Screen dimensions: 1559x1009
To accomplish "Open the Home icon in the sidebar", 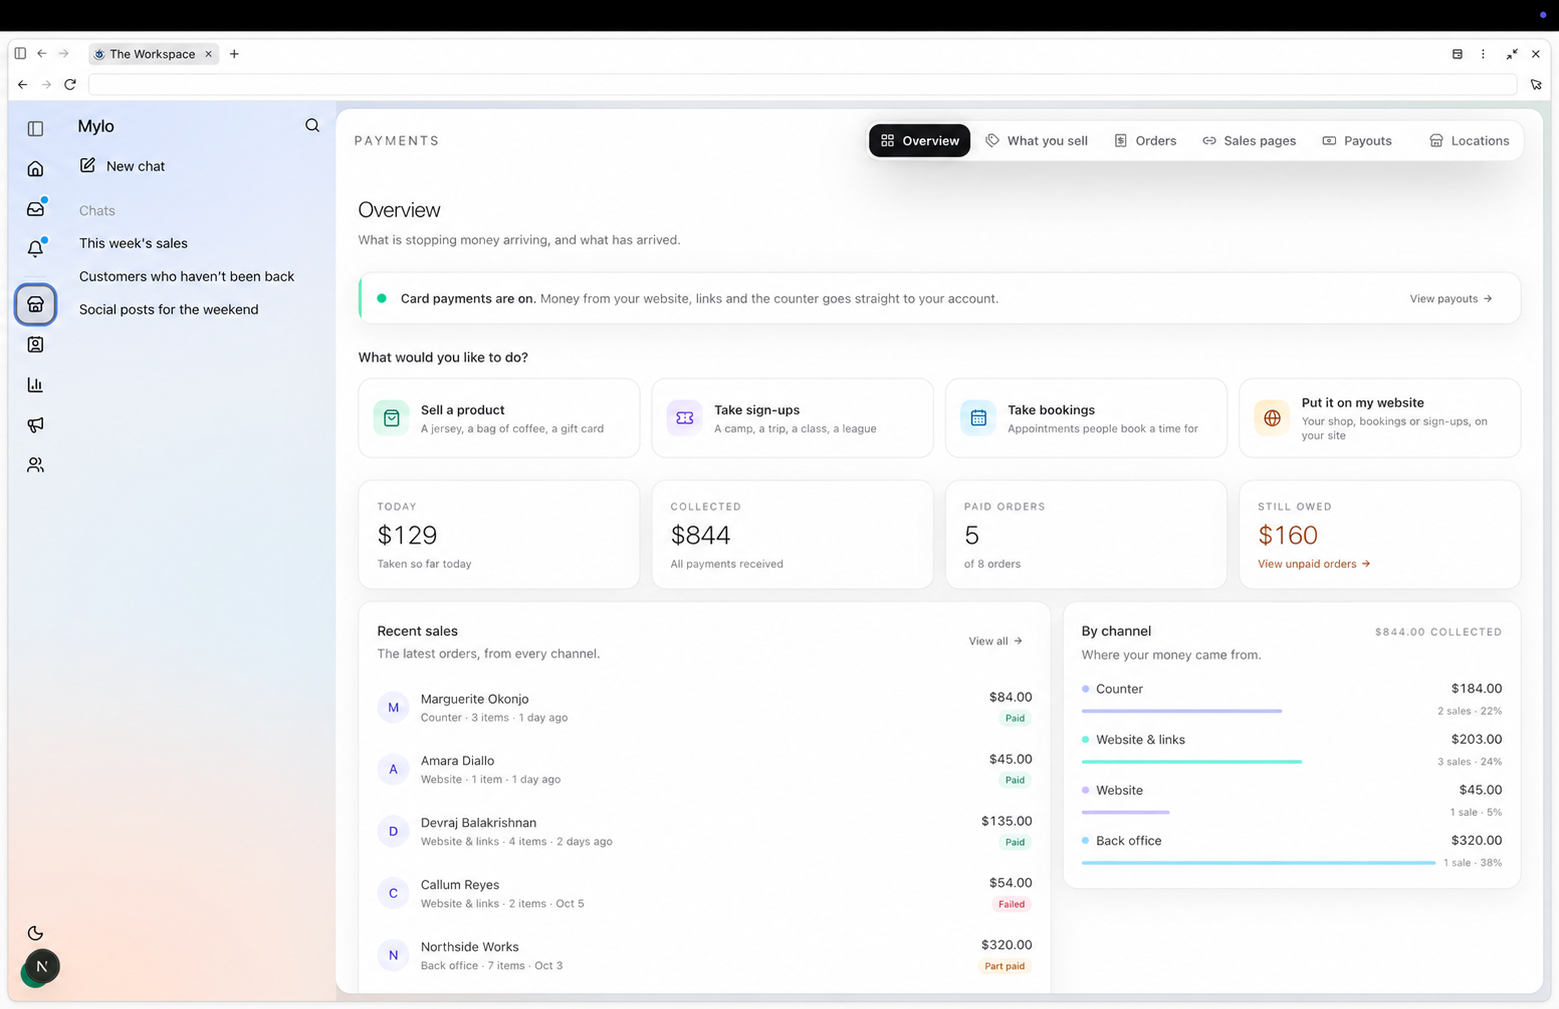I will [x=35, y=168].
